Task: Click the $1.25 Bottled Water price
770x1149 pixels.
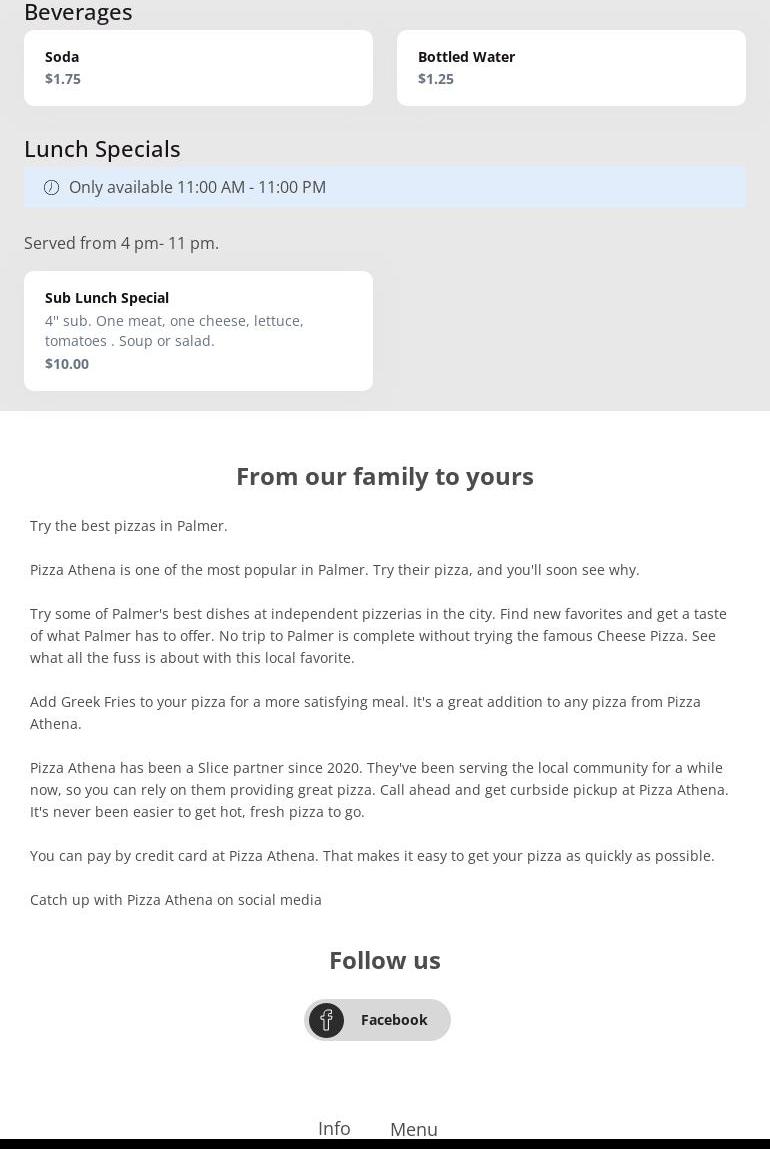Action: click(x=436, y=79)
